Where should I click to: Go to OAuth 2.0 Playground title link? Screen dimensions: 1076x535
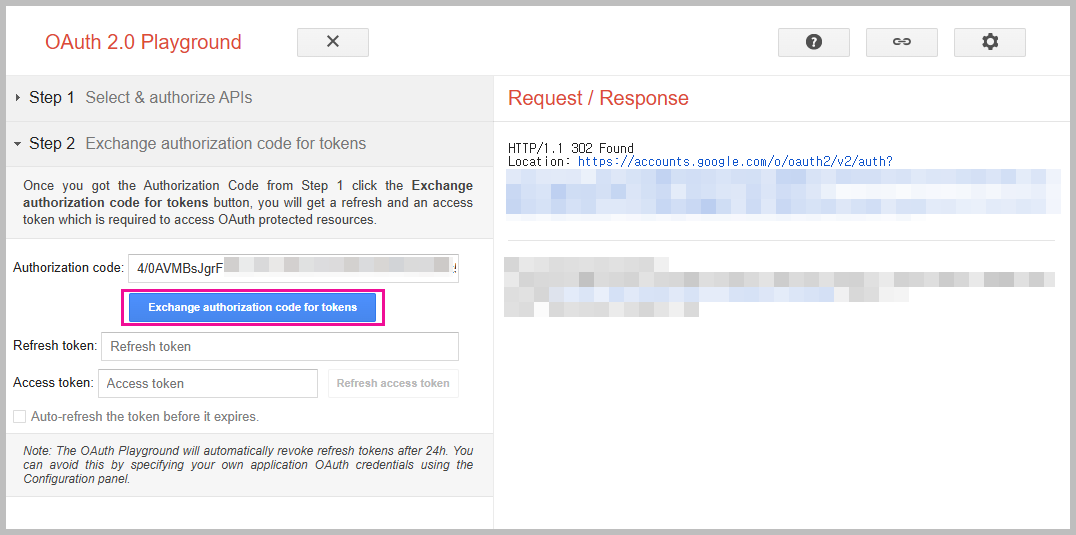pos(143,42)
